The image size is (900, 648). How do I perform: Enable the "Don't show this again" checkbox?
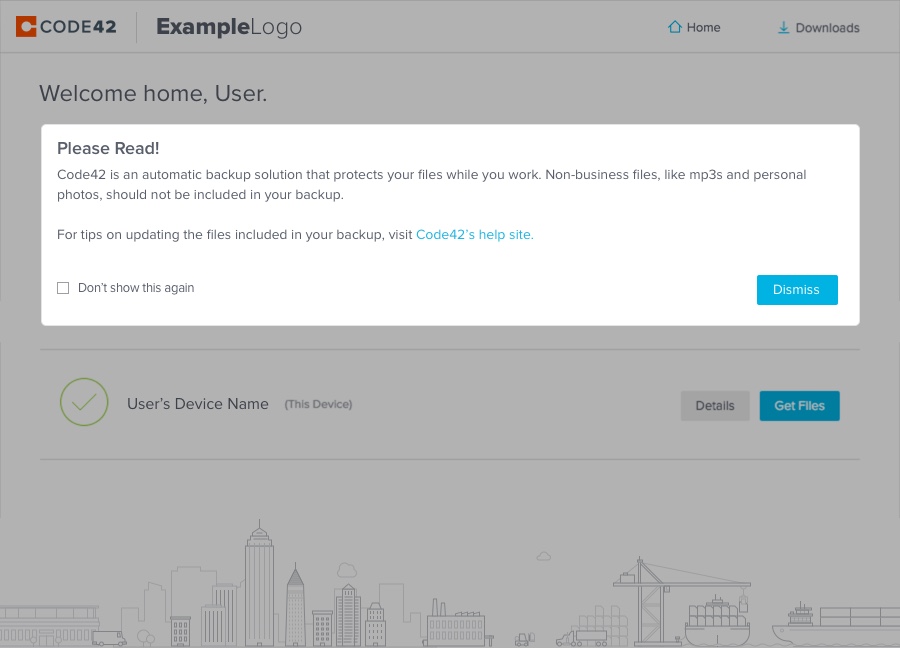tap(63, 287)
